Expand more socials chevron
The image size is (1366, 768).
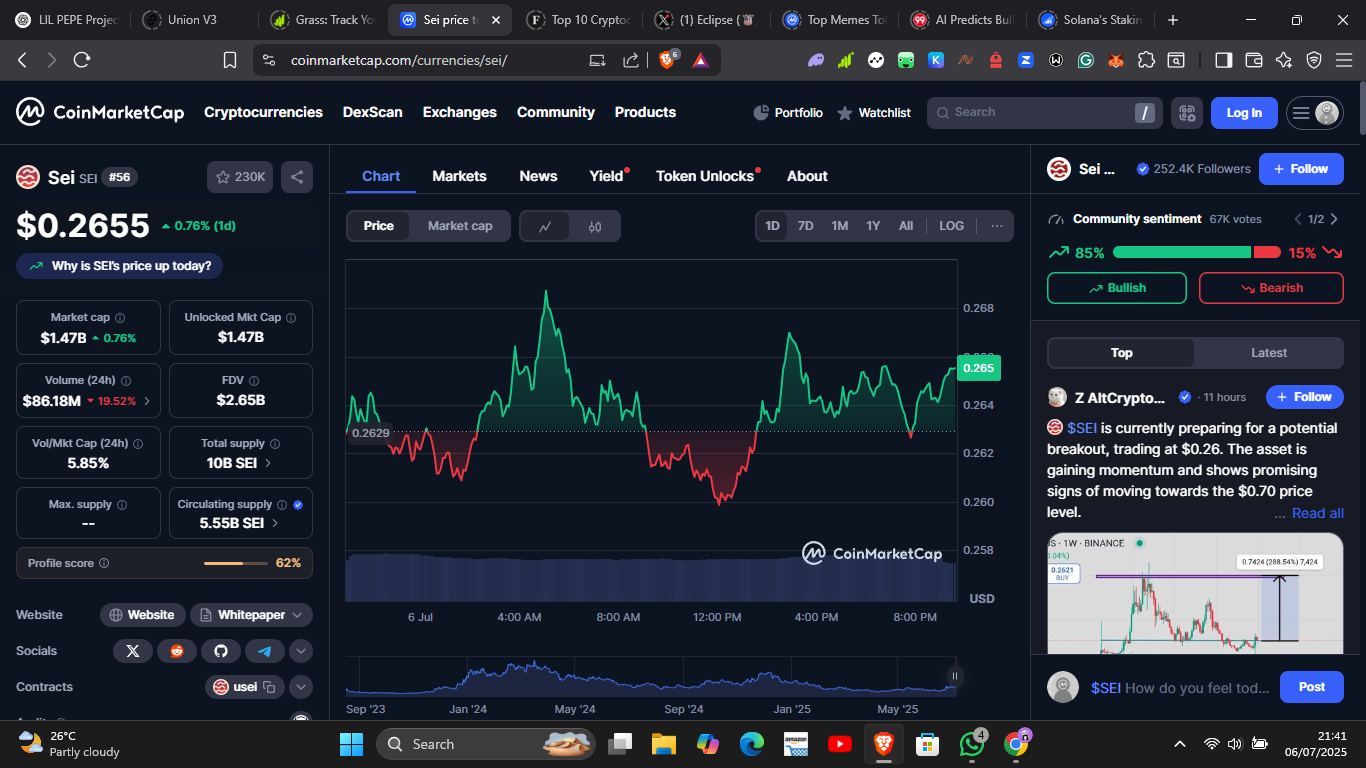point(301,651)
